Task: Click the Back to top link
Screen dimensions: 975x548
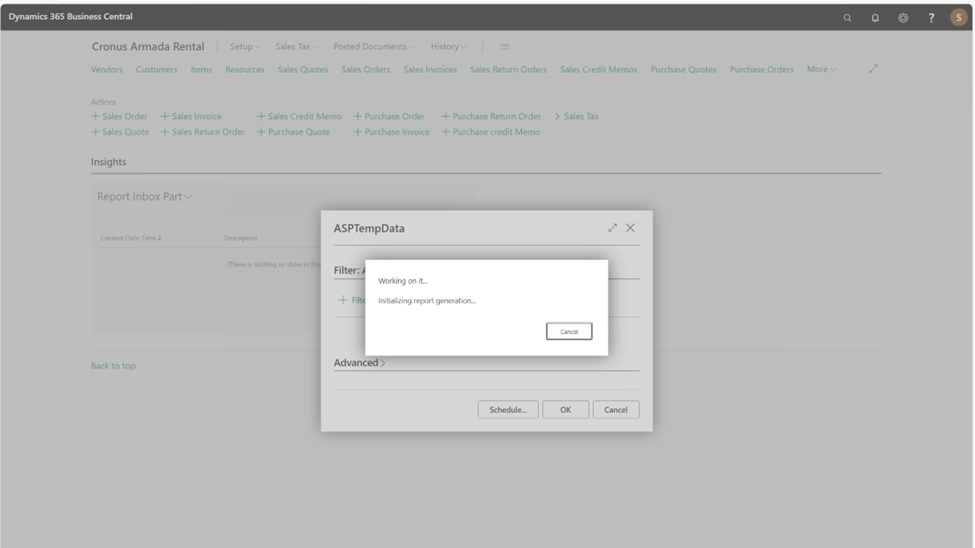Action: coord(113,366)
